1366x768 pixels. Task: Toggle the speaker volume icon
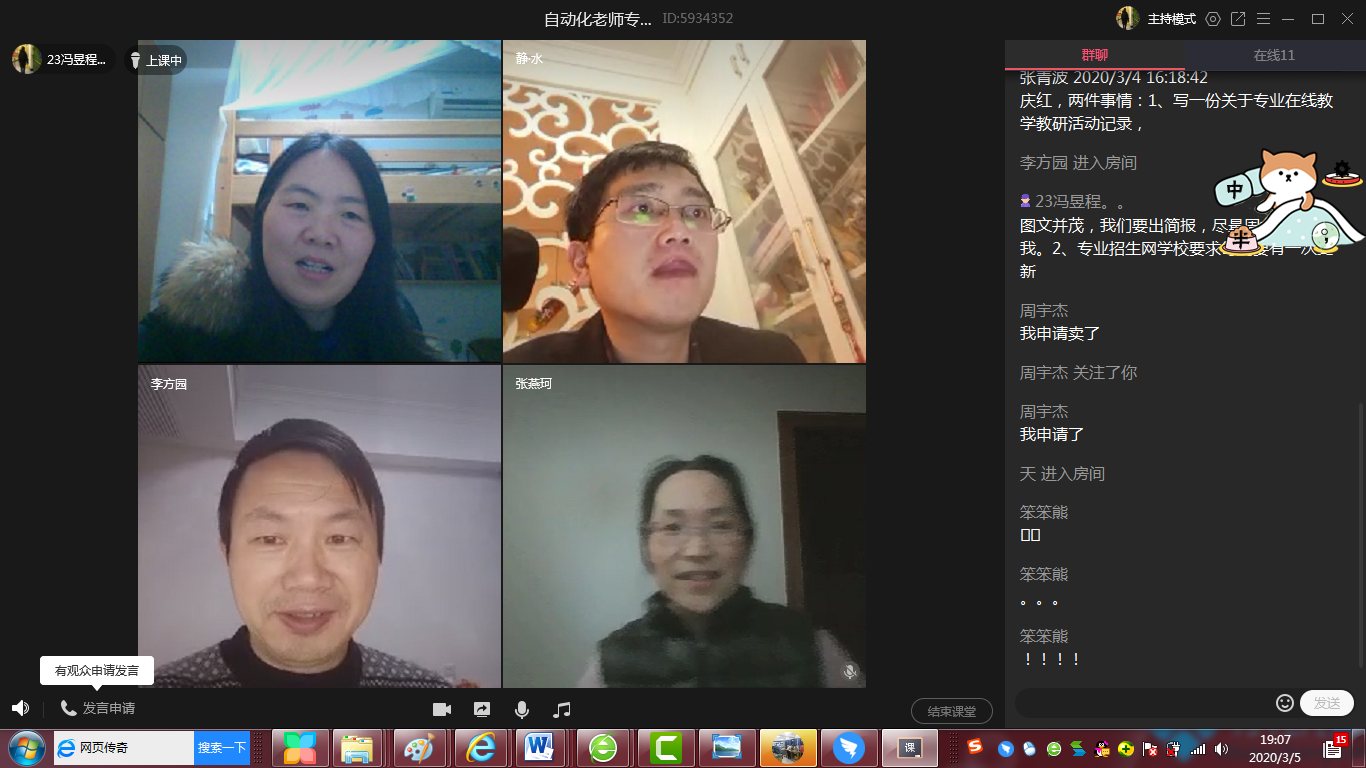(20, 708)
